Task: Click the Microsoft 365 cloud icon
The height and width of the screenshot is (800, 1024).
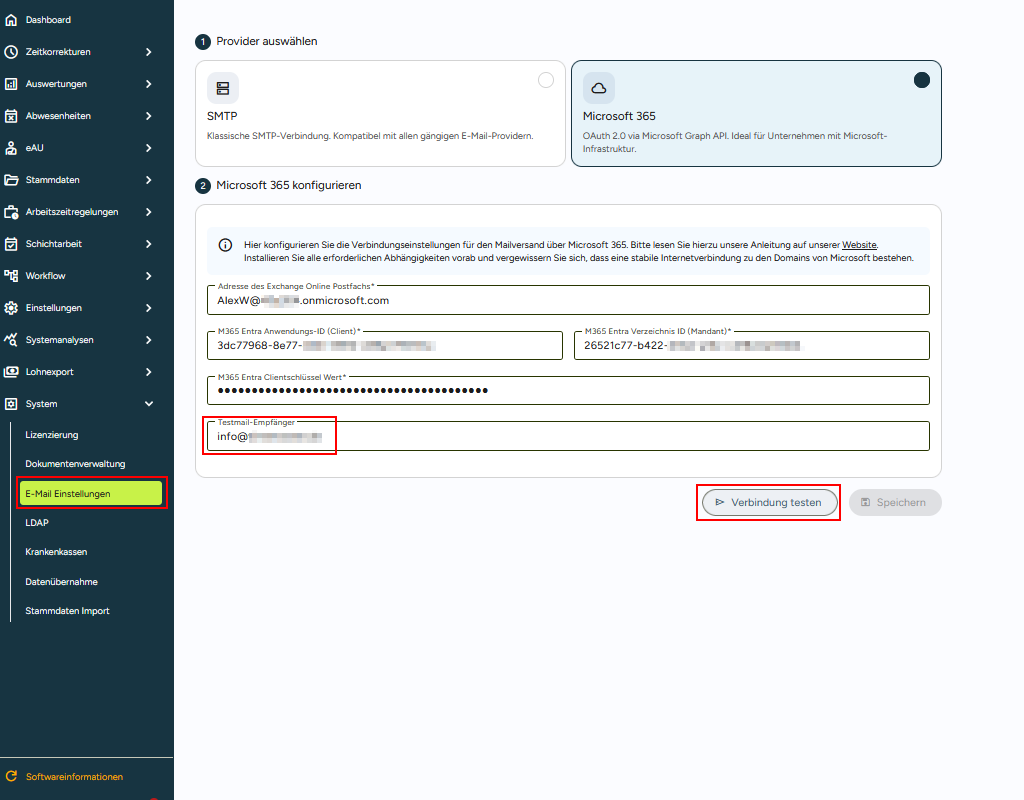Action: [x=599, y=88]
